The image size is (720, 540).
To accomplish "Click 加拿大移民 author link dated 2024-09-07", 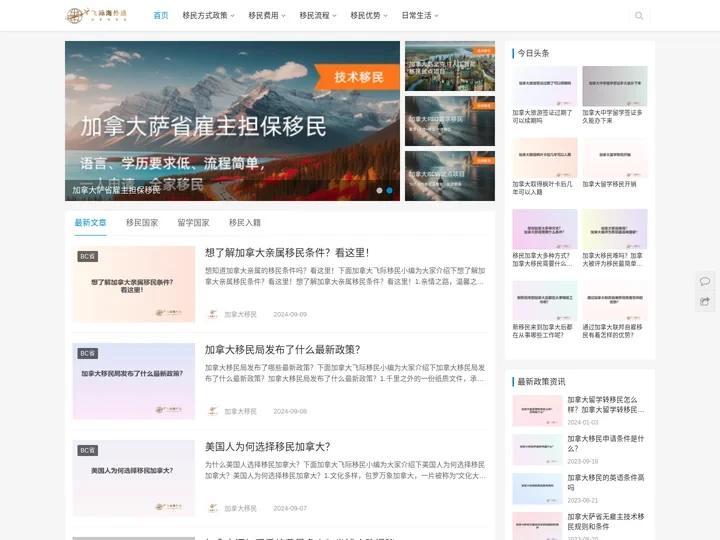I will [x=240, y=508].
